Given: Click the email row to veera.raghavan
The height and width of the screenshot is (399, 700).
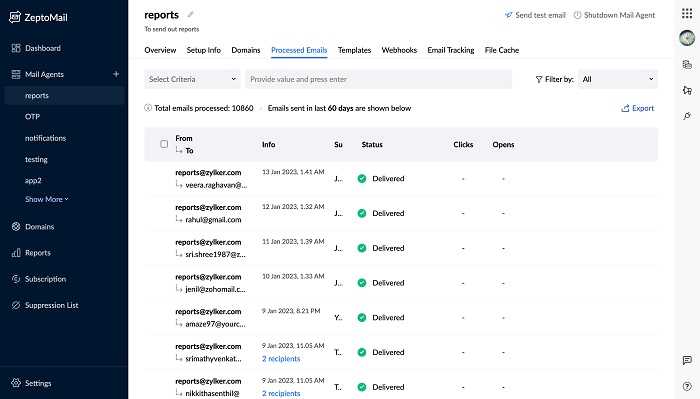Looking at the screenshot, I should click(401, 179).
